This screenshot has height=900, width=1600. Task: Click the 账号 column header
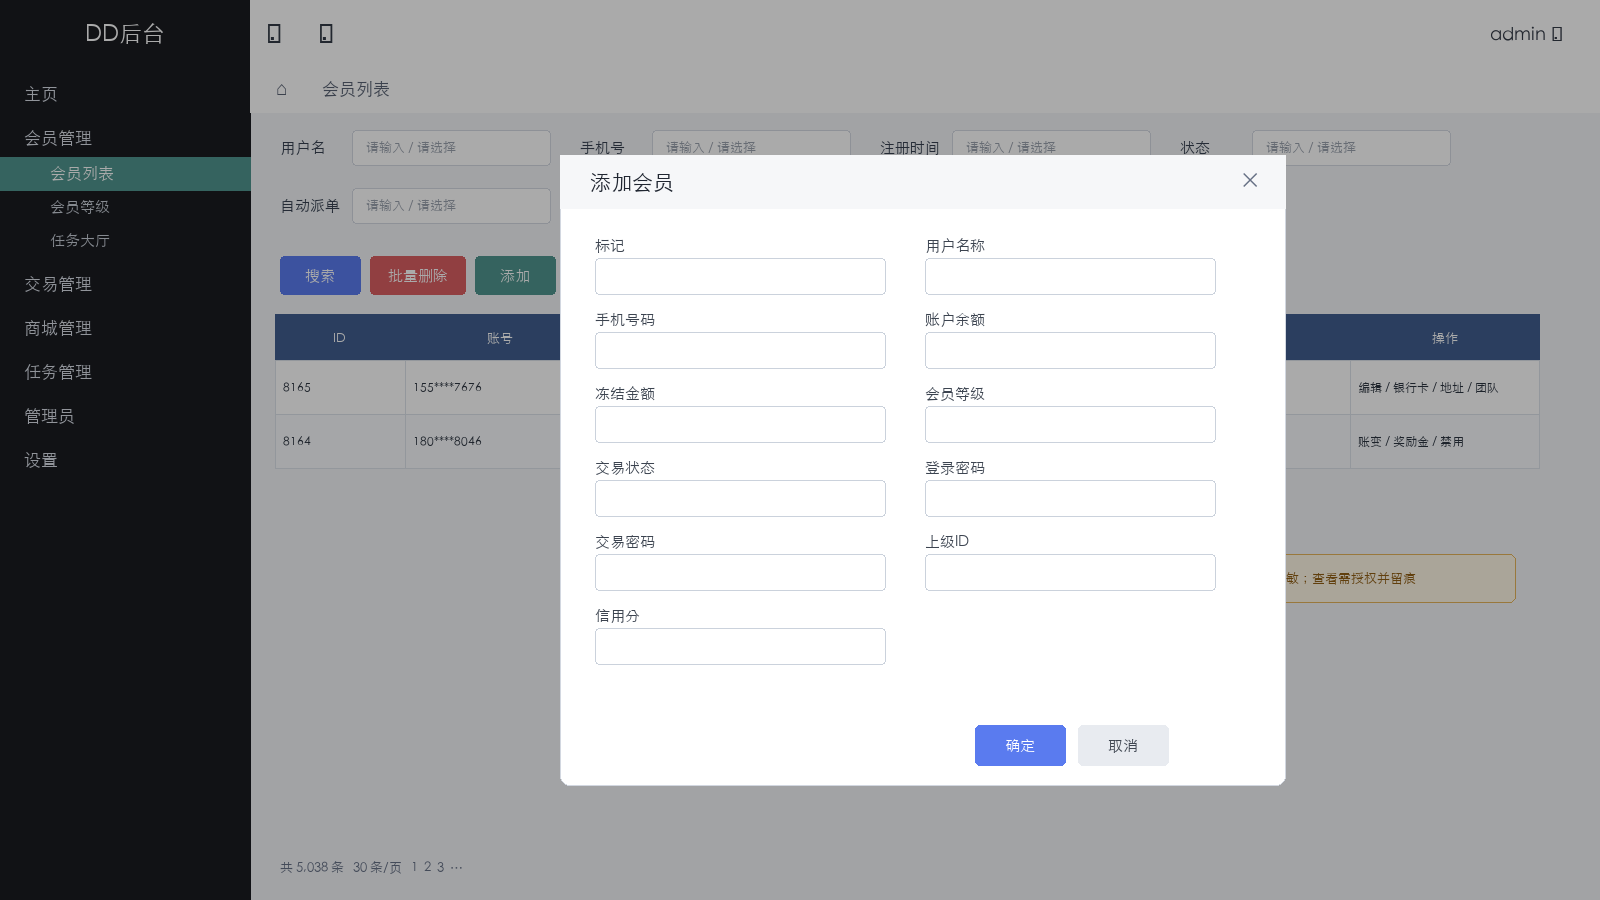click(x=500, y=338)
